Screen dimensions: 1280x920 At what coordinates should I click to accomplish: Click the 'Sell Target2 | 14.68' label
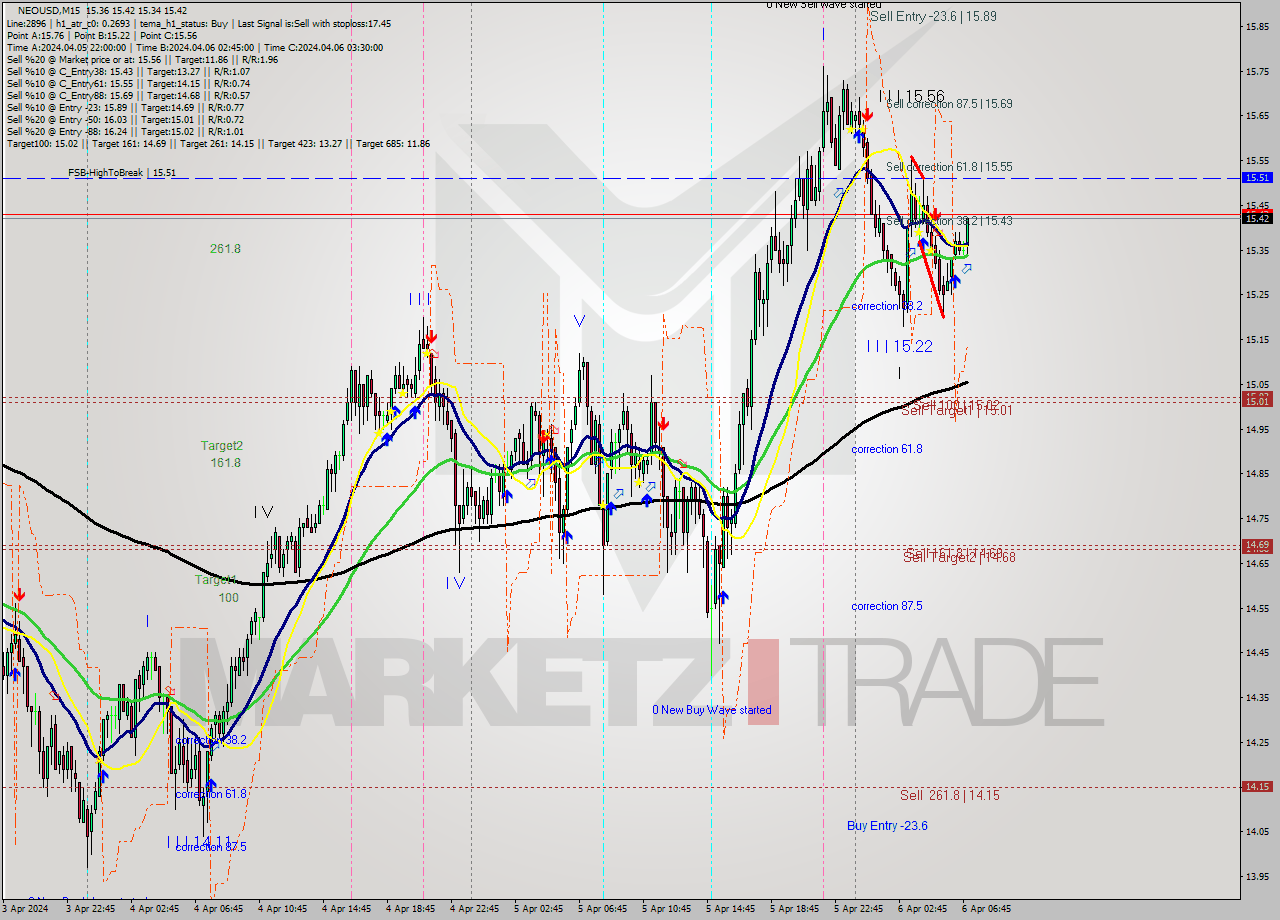tap(960, 557)
